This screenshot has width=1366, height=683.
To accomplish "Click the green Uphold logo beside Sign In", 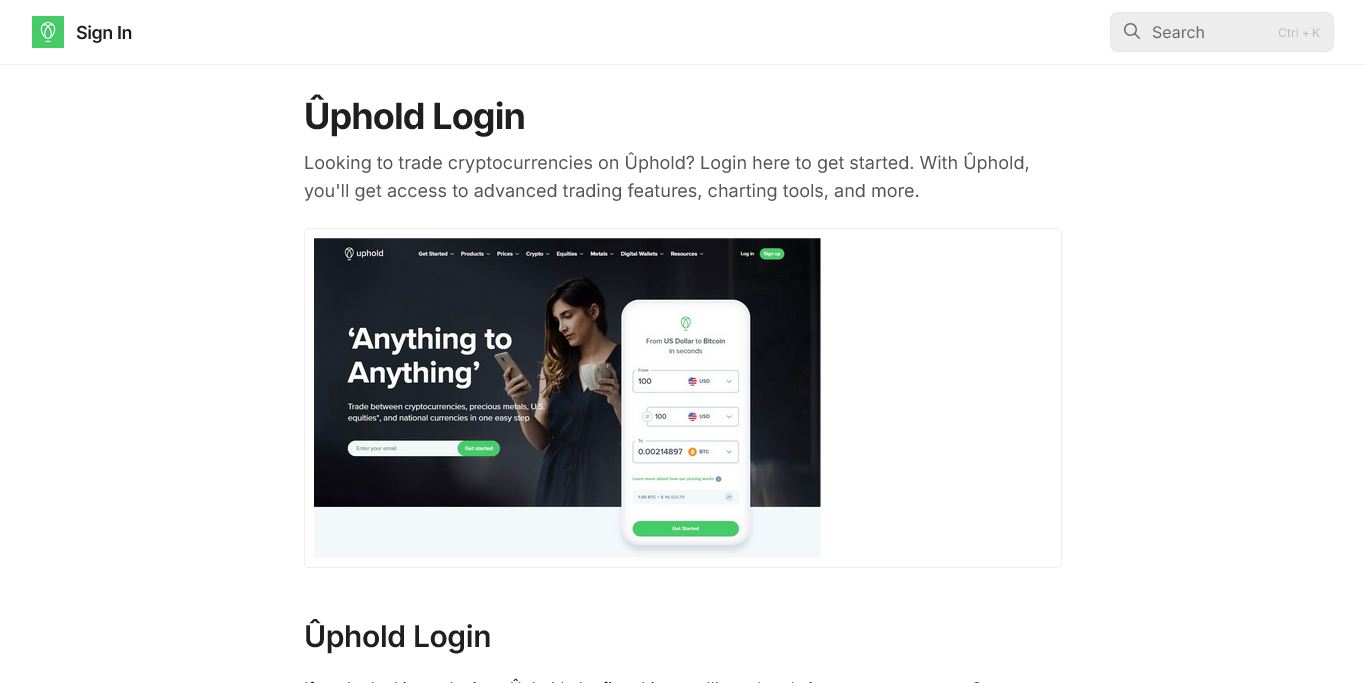I will (48, 32).
